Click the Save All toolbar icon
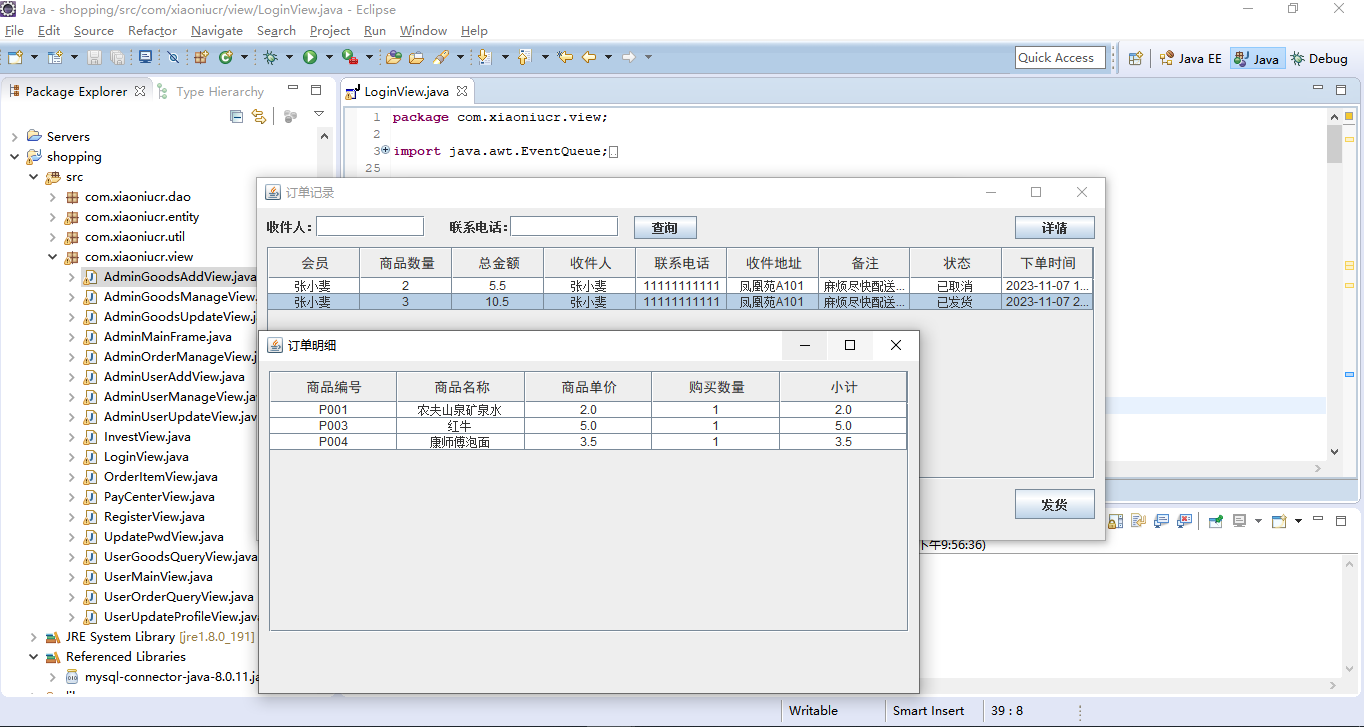1364x727 pixels. [x=117, y=57]
